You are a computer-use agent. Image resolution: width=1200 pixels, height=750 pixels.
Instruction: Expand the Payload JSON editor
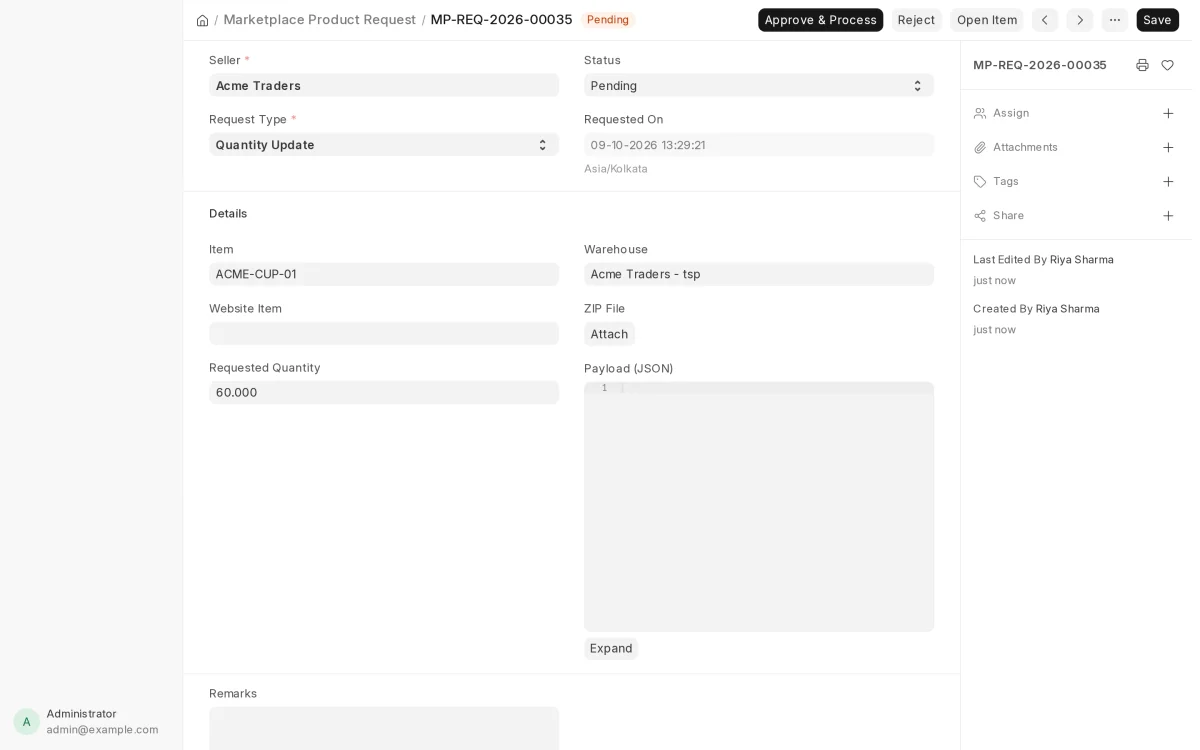(x=611, y=648)
